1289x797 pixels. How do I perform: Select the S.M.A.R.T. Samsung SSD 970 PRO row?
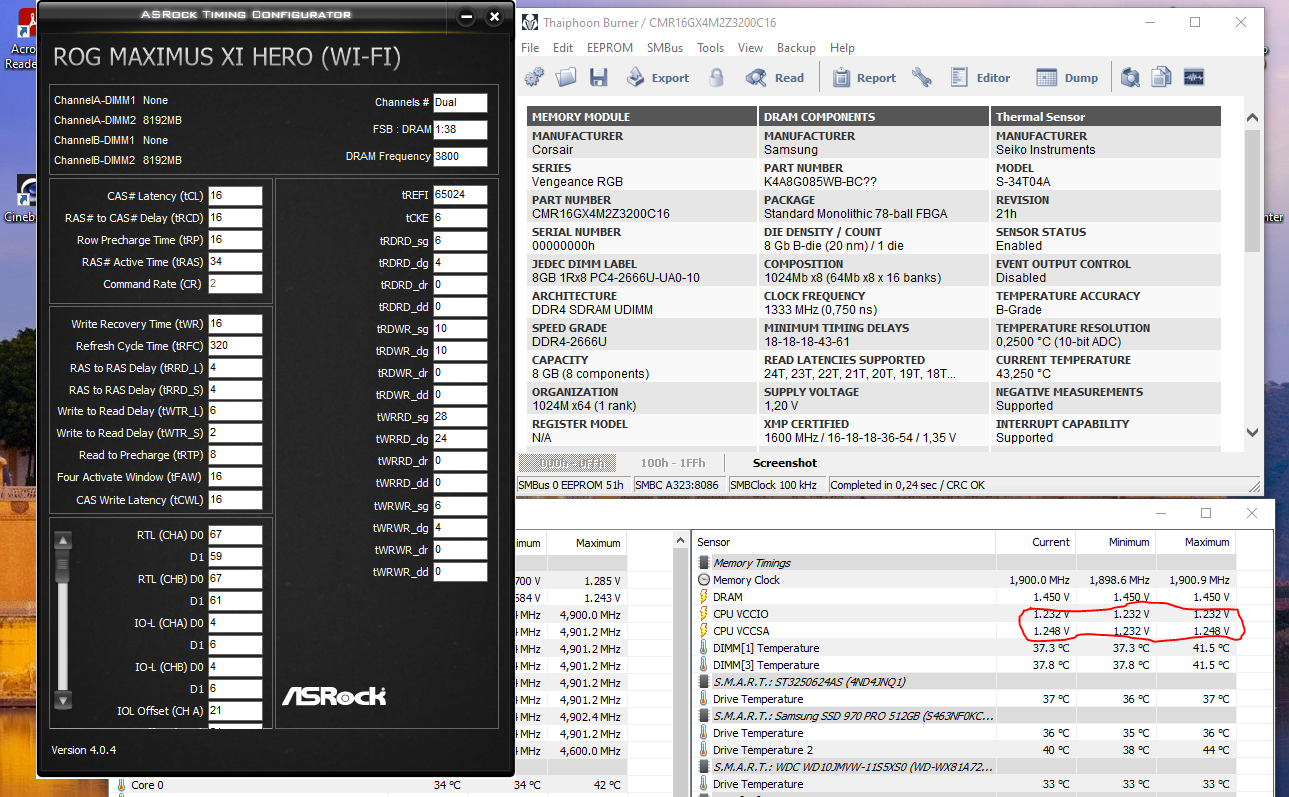[966, 716]
